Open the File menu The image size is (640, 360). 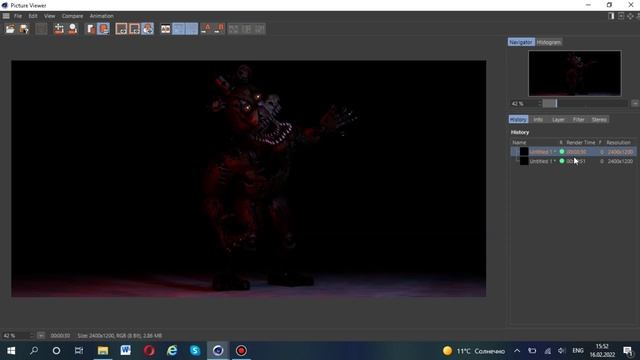click(x=18, y=16)
